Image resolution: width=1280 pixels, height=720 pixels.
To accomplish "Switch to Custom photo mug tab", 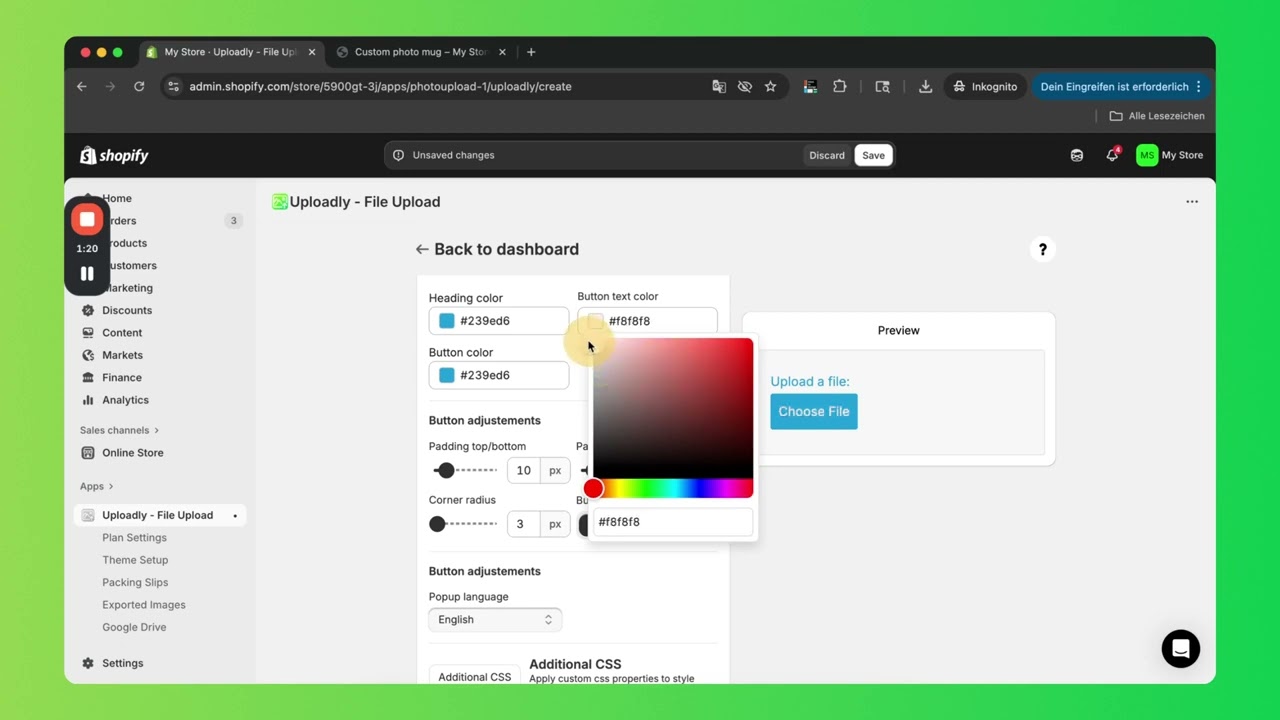I will 420,52.
